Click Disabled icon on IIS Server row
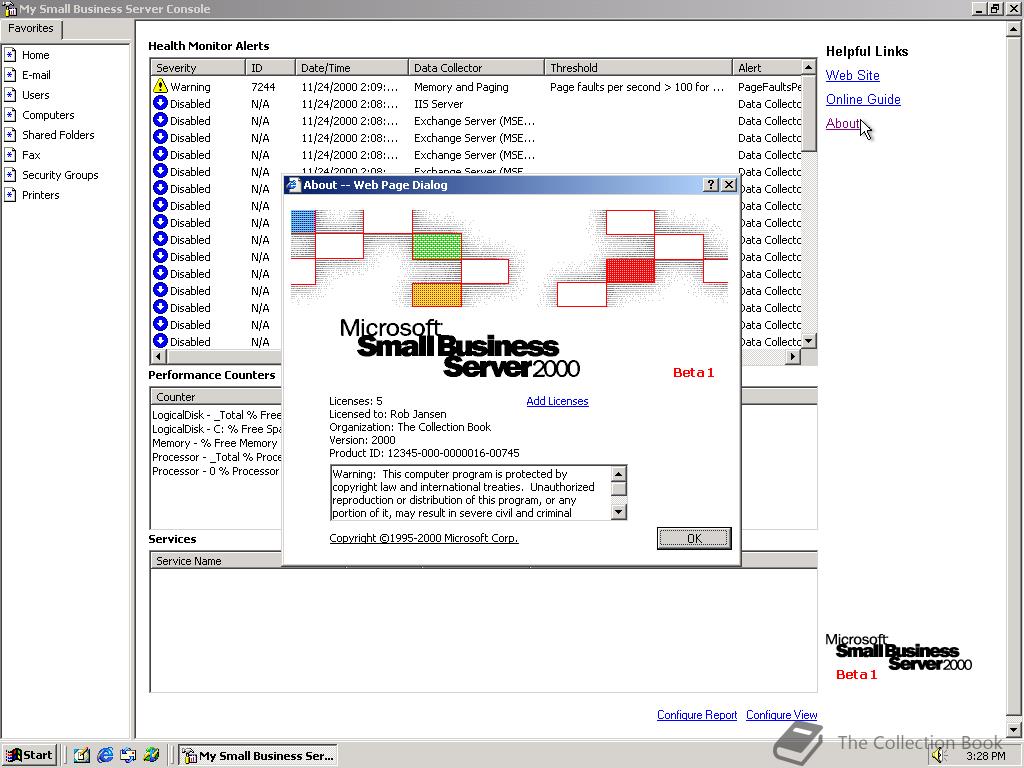1024x768 pixels. pos(160,103)
